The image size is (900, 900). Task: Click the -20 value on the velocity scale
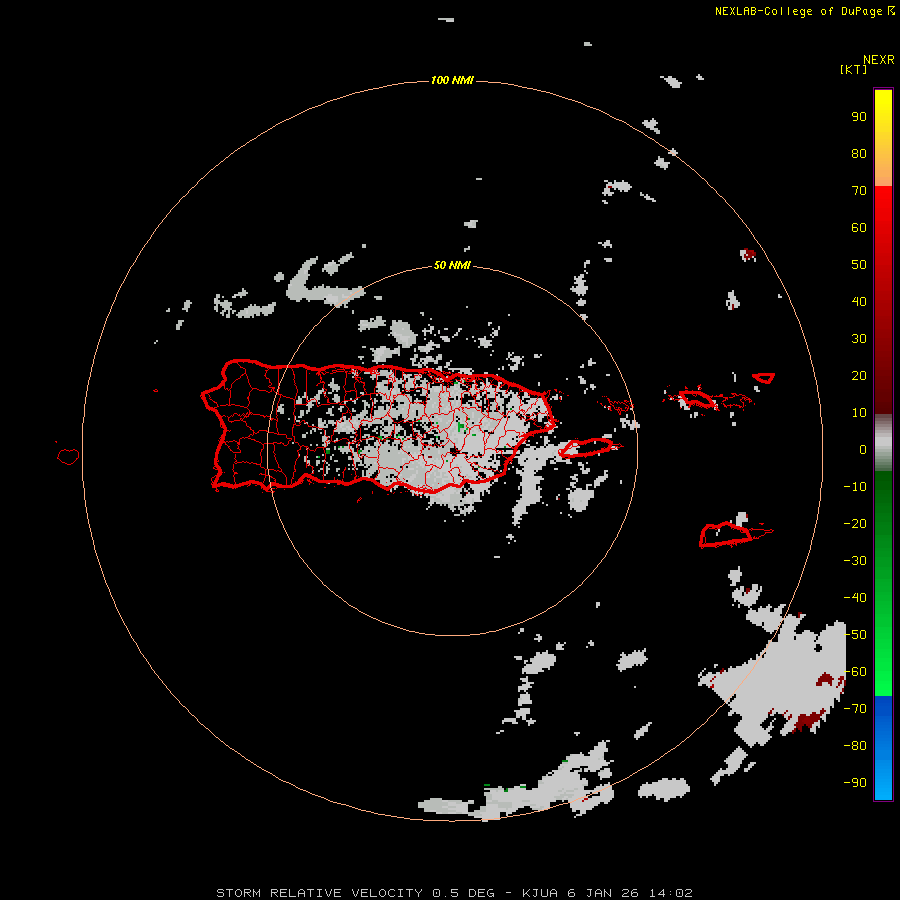click(855, 523)
